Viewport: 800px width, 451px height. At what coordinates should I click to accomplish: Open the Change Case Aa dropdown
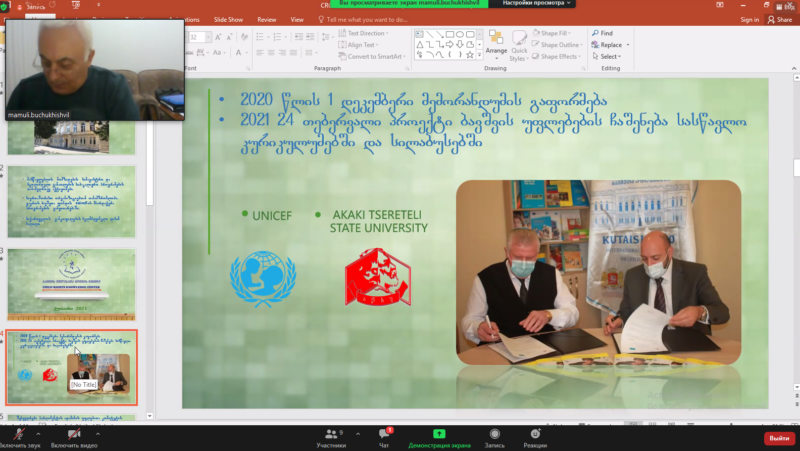click(219, 52)
